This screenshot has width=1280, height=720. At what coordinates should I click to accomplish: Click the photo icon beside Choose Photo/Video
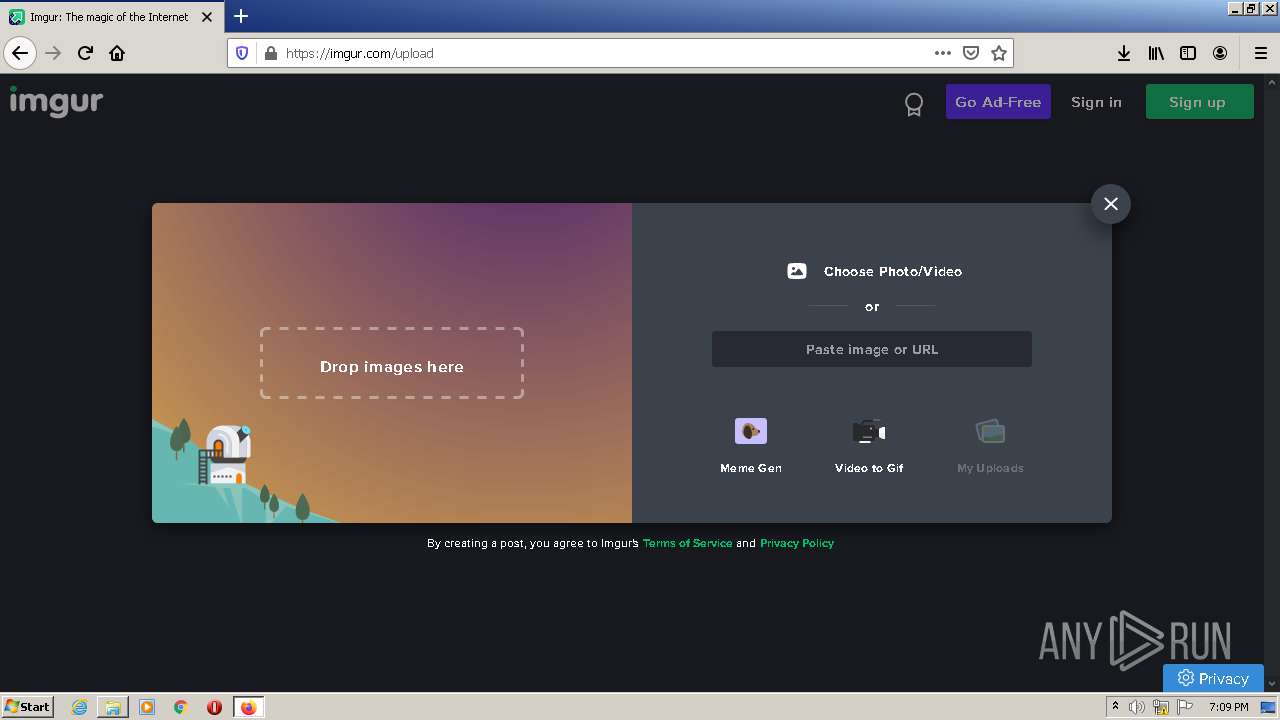click(797, 271)
